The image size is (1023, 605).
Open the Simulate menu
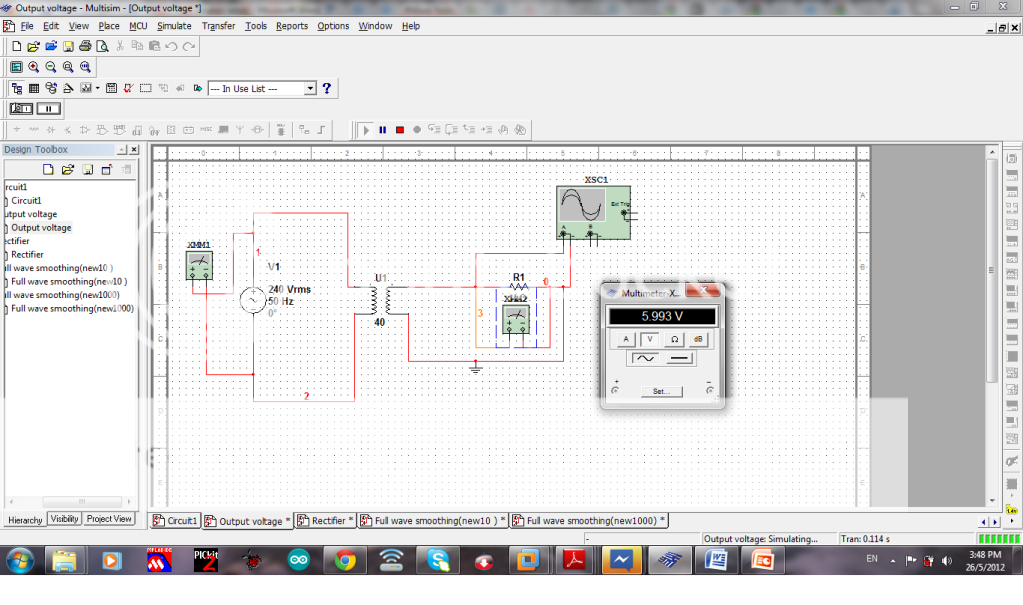click(174, 26)
